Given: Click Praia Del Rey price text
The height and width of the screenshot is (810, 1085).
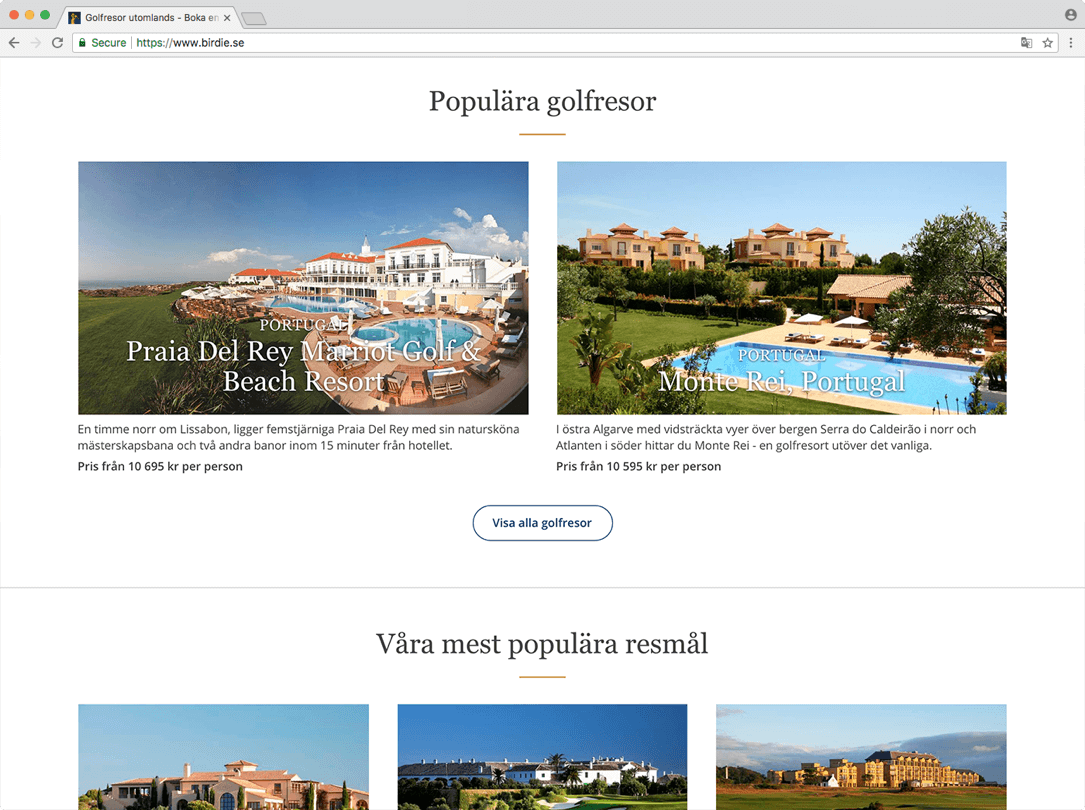Looking at the screenshot, I should pyautogui.click(x=160, y=466).
